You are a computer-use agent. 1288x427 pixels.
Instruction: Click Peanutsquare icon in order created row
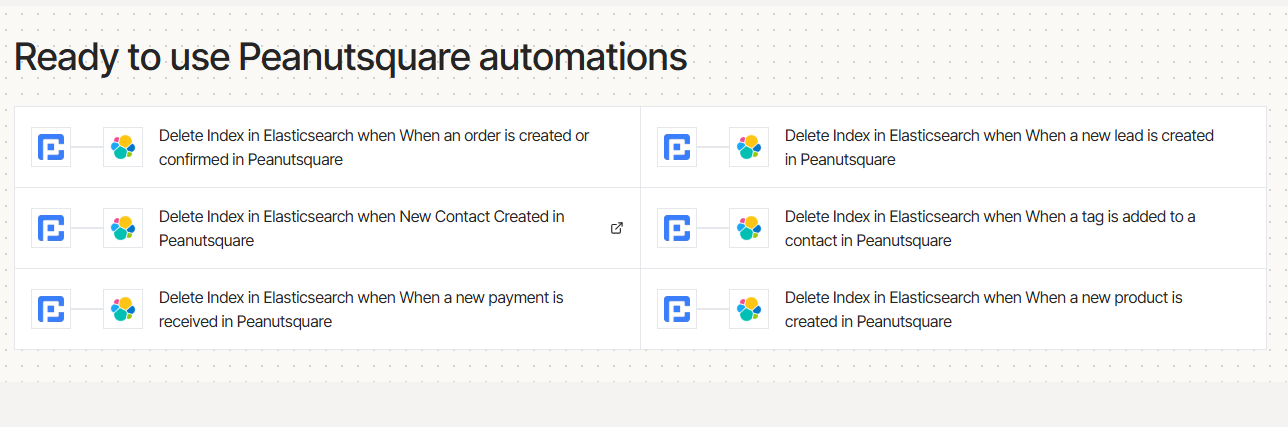(51, 147)
